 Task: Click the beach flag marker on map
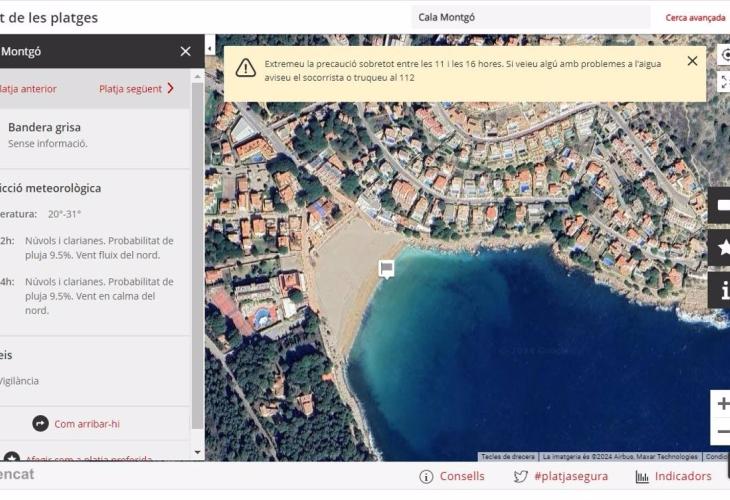386,268
